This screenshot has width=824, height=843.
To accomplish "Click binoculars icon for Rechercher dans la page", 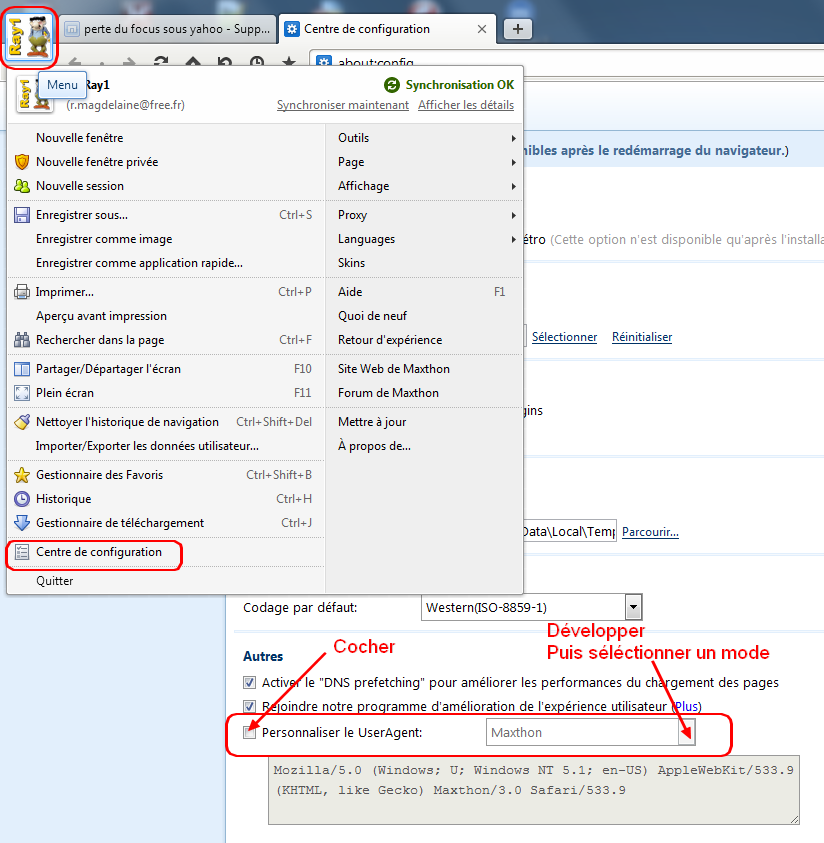I will coord(22,340).
